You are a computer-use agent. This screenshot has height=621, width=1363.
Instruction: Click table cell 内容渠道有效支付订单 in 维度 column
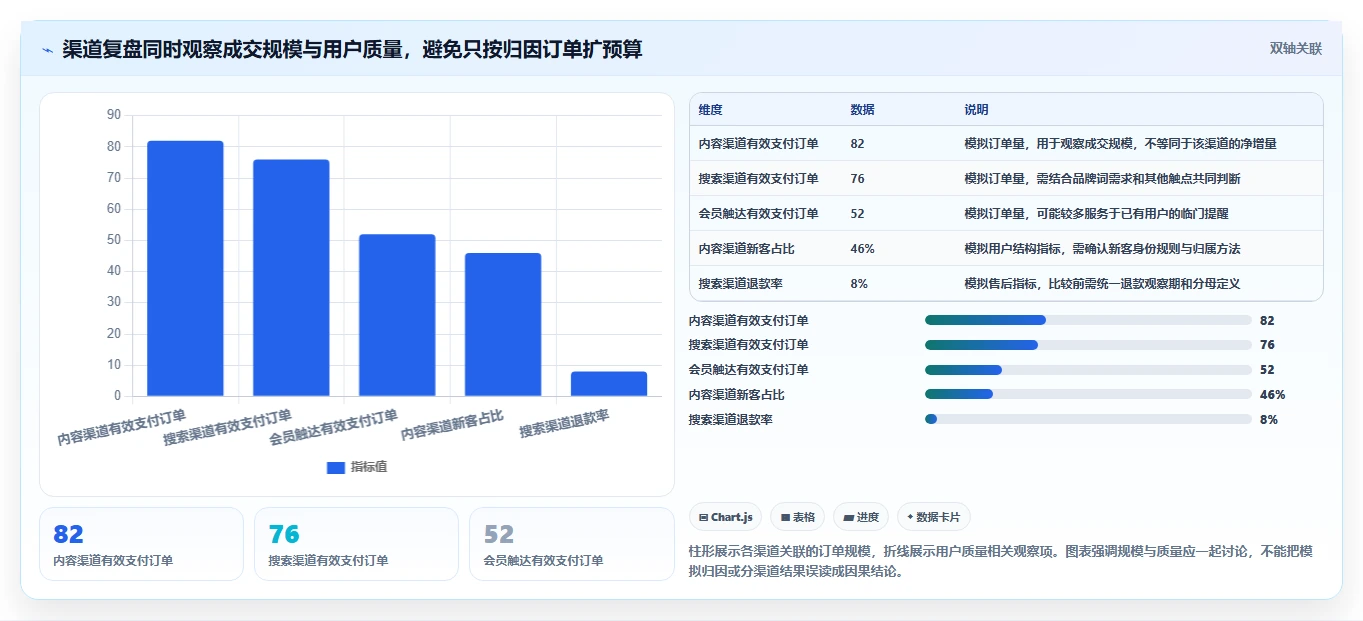[758, 143]
